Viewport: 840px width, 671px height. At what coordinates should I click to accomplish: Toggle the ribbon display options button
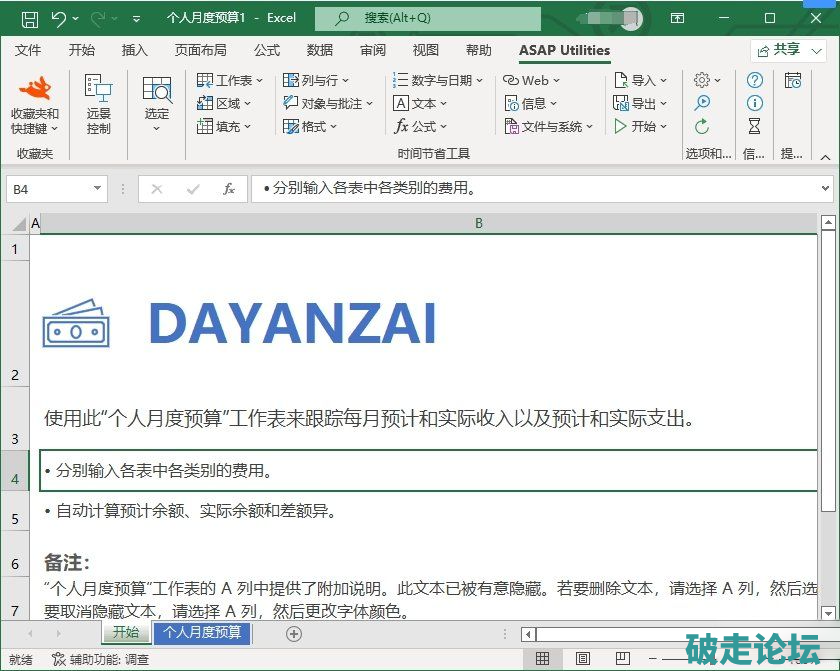pyautogui.click(x=678, y=18)
